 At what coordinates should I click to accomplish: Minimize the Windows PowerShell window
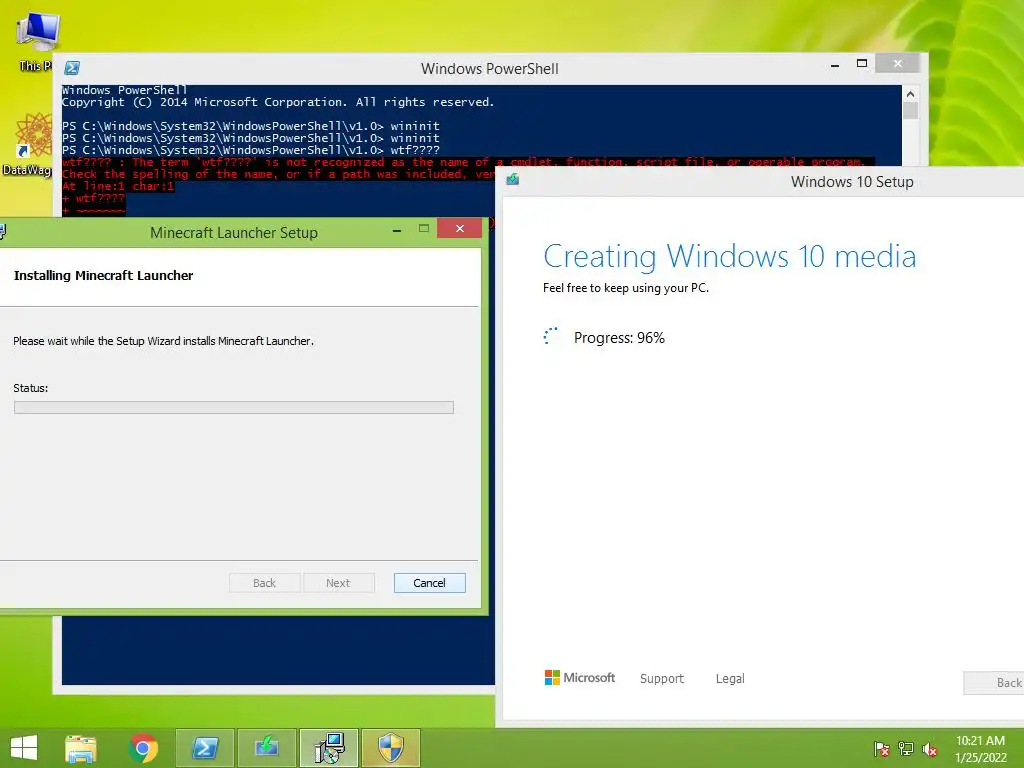pyautogui.click(x=835, y=65)
